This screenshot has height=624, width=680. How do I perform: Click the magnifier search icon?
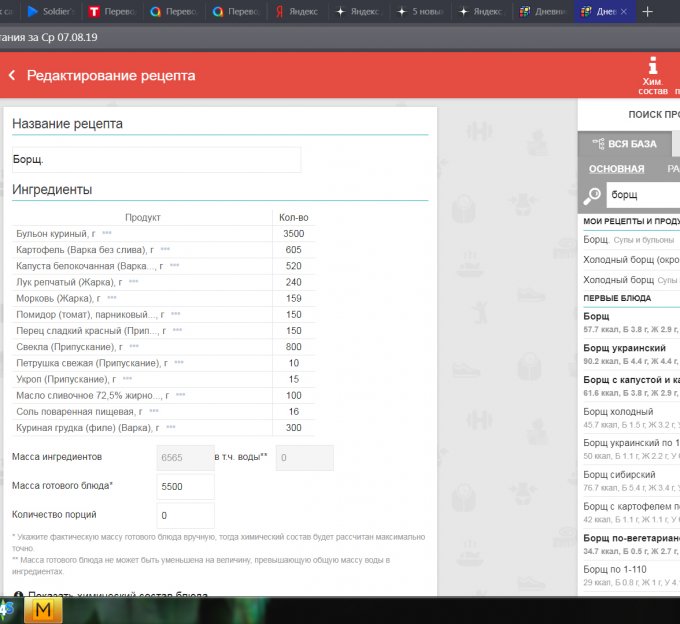coord(593,195)
